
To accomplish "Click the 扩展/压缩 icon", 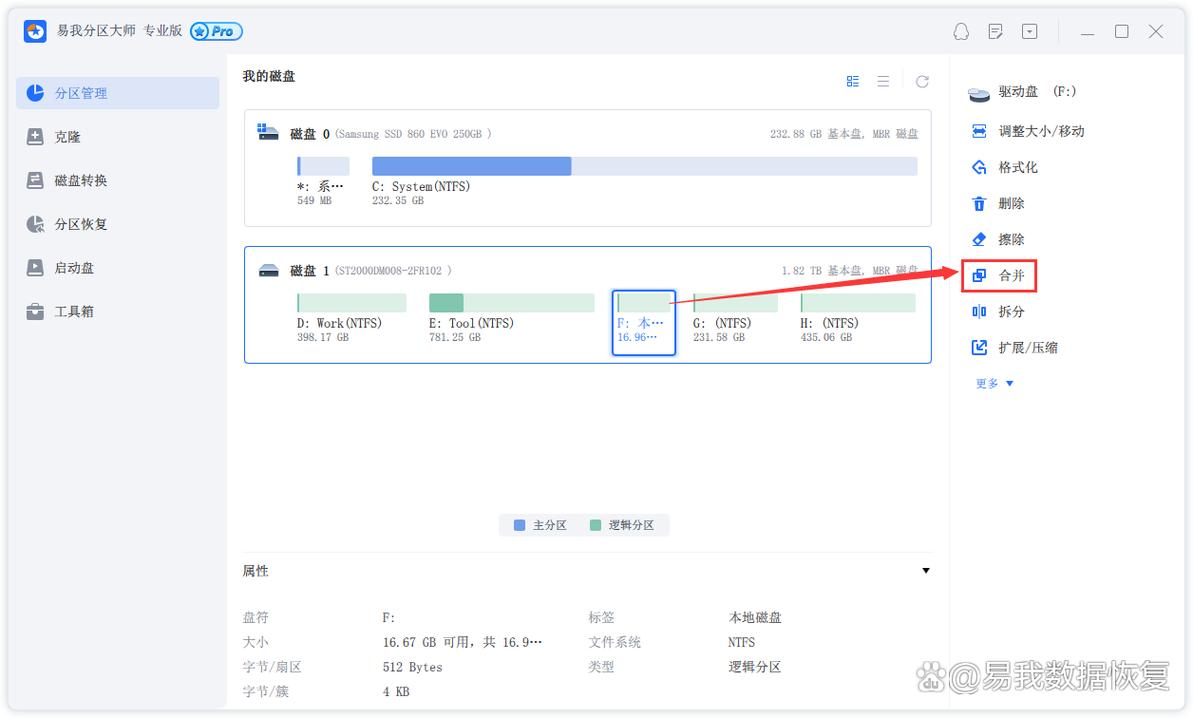I will (x=979, y=348).
